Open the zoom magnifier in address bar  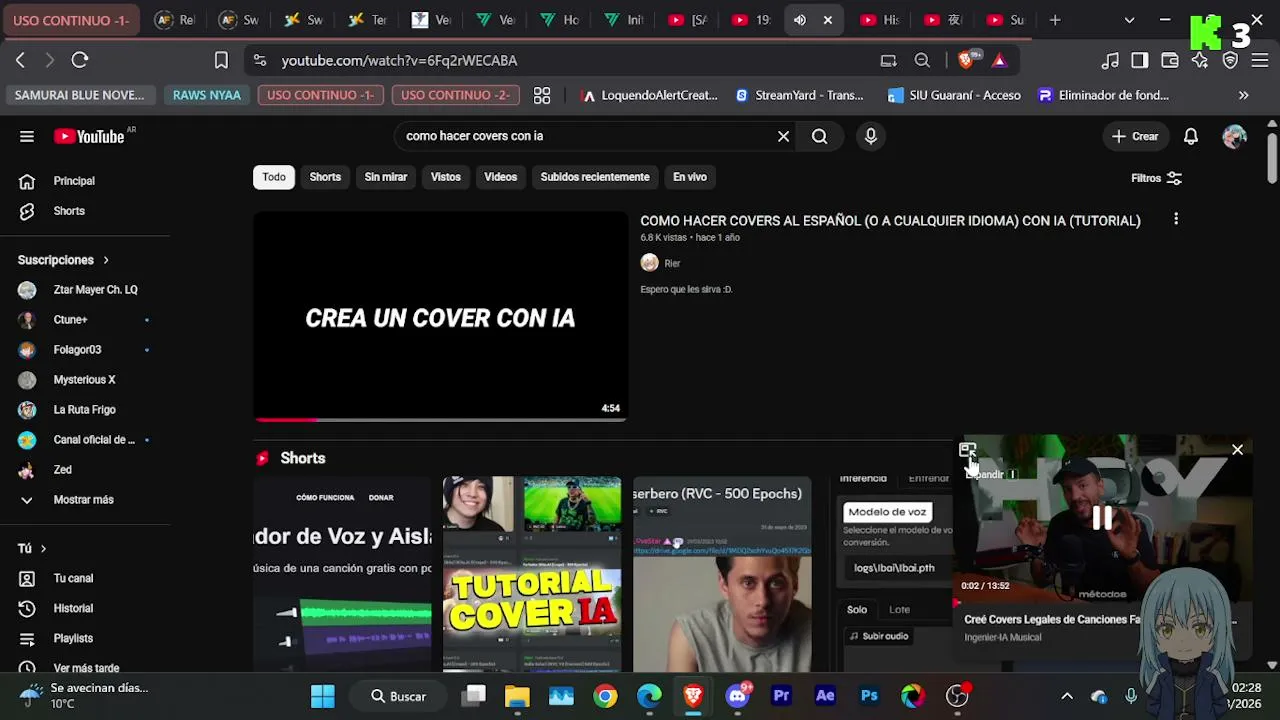pyautogui.click(x=922, y=60)
